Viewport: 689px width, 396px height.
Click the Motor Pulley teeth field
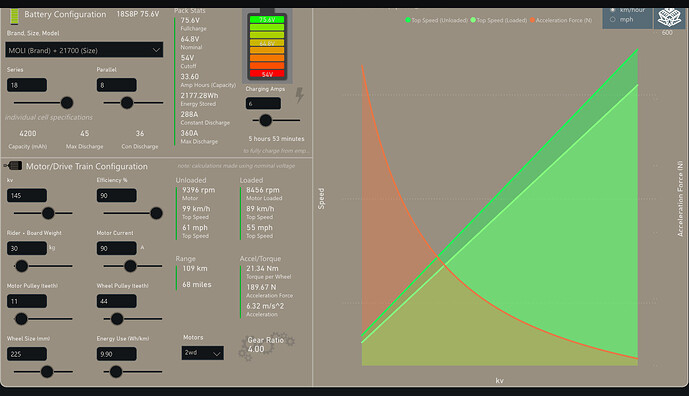click(27, 301)
